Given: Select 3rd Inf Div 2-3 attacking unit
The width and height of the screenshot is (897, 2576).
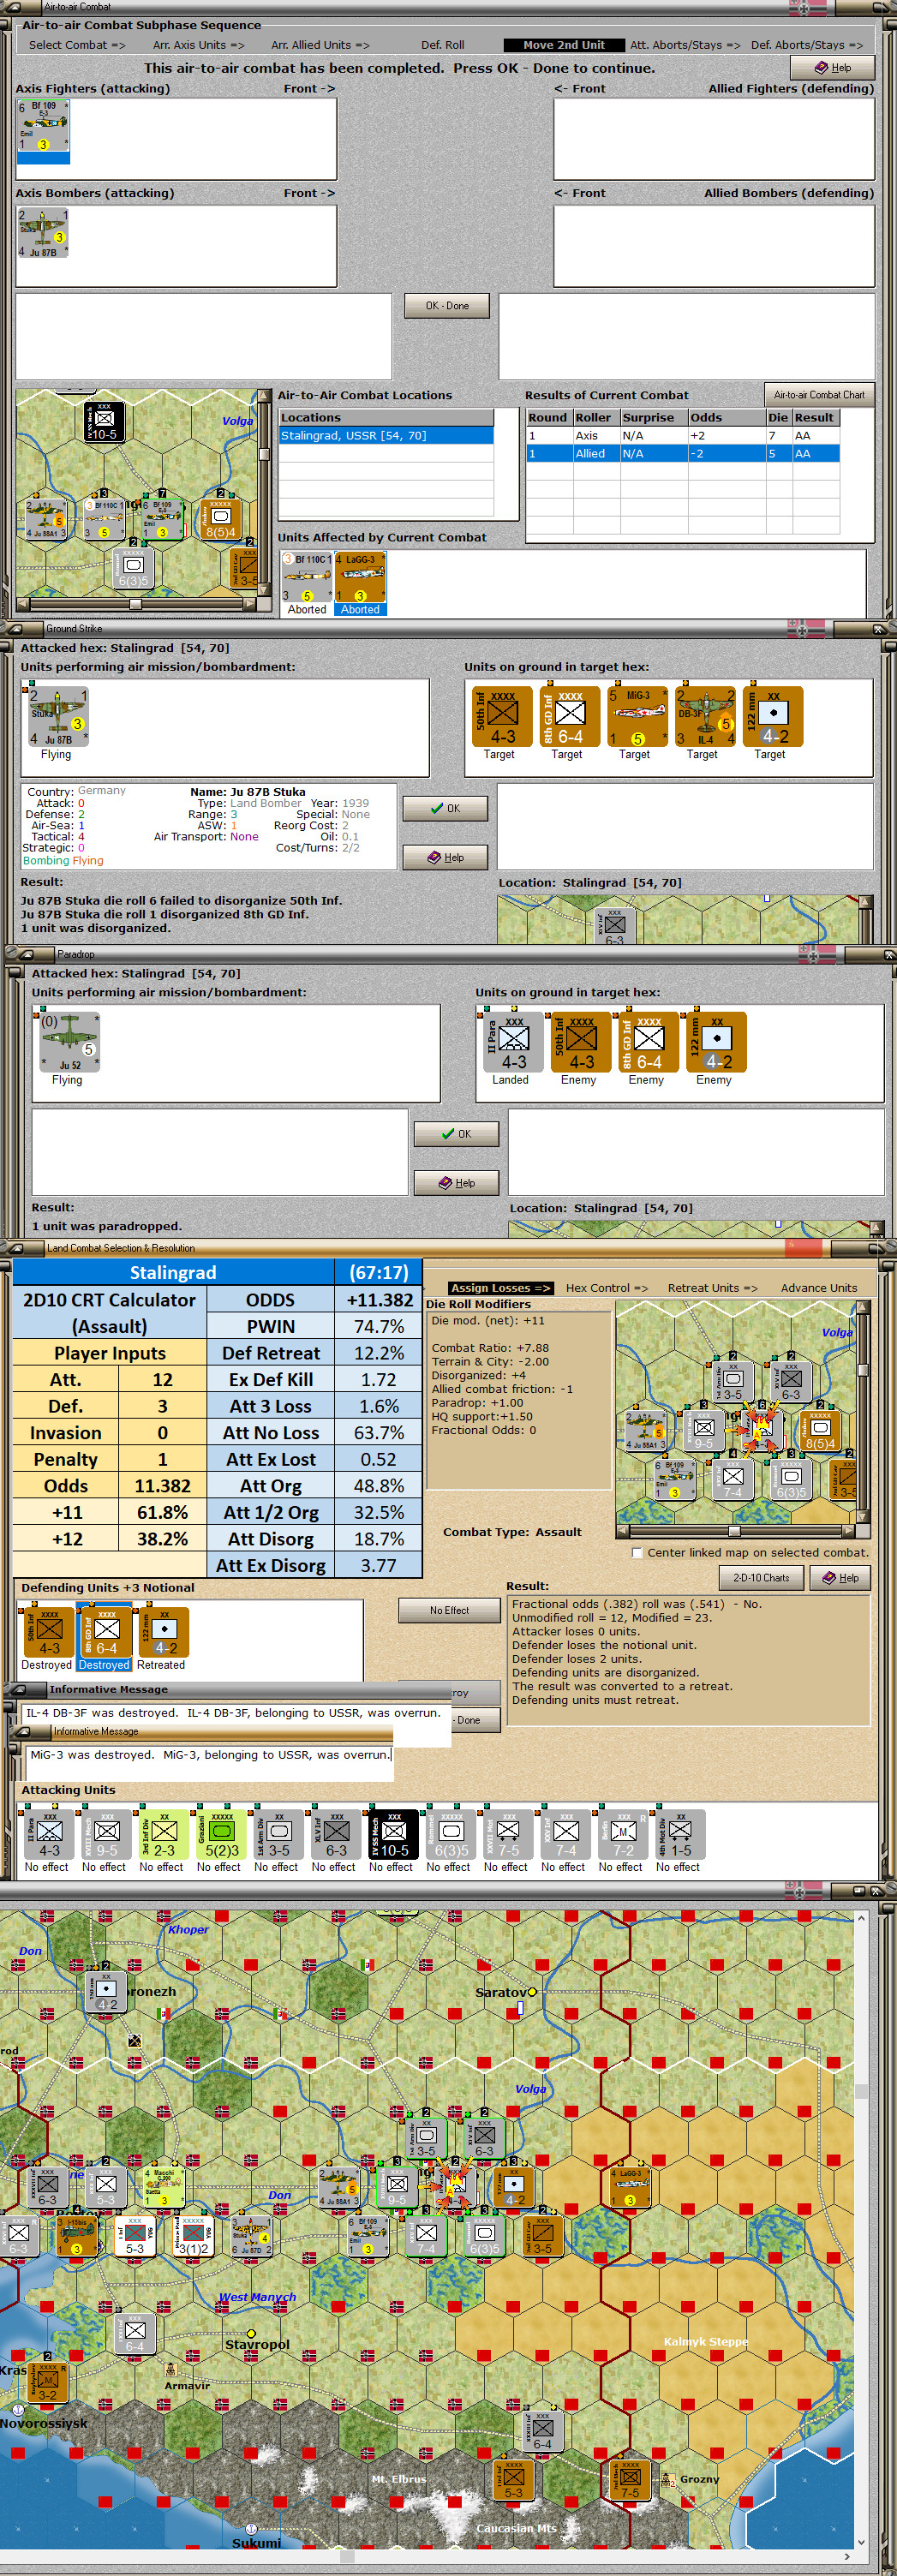Looking at the screenshot, I should coord(163,1835).
